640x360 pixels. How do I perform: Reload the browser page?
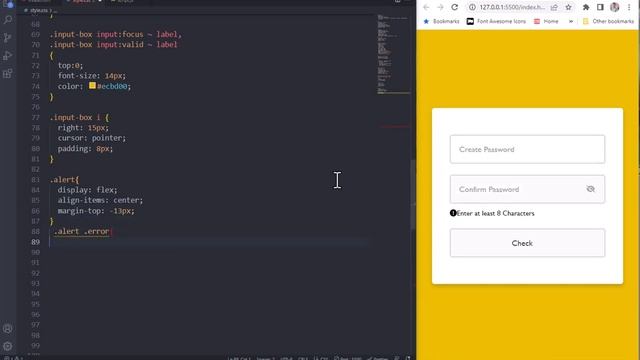pos(454,7)
